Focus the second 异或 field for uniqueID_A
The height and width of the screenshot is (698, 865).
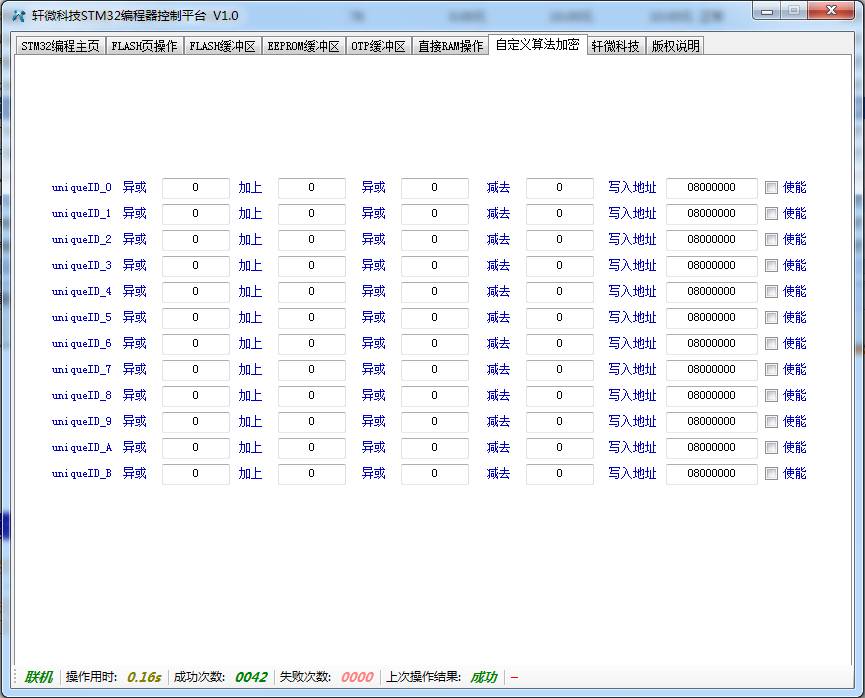tap(435, 447)
